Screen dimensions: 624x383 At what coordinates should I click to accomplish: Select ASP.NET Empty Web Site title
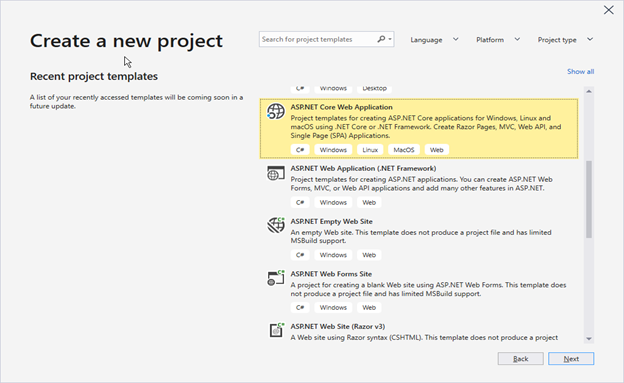tap(332, 221)
